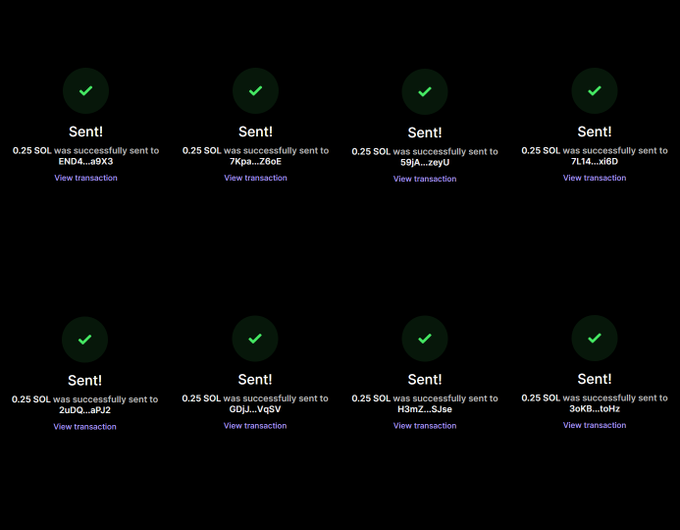Click the 0.25 SOL amount above 2uDQ...aPJ2
The width and height of the screenshot is (680, 530).
pyautogui.click(x=31, y=399)
